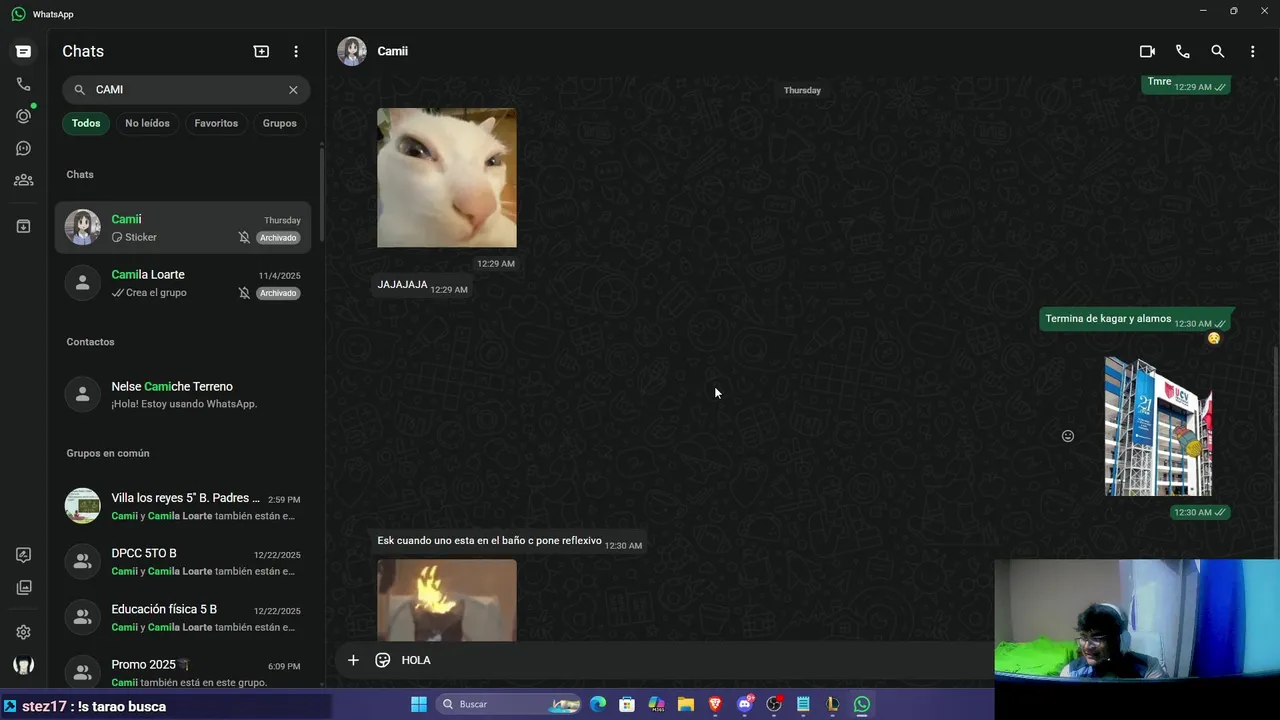This screenshot has height=720, width=1280.
Task: Click the message box containing HOLA
Action: tap(690, 660)
